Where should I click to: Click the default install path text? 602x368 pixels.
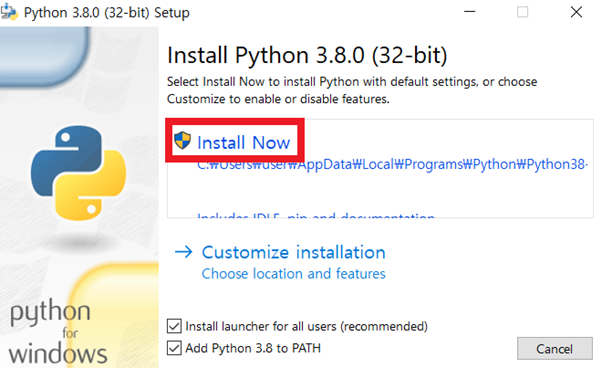[392, 165]
